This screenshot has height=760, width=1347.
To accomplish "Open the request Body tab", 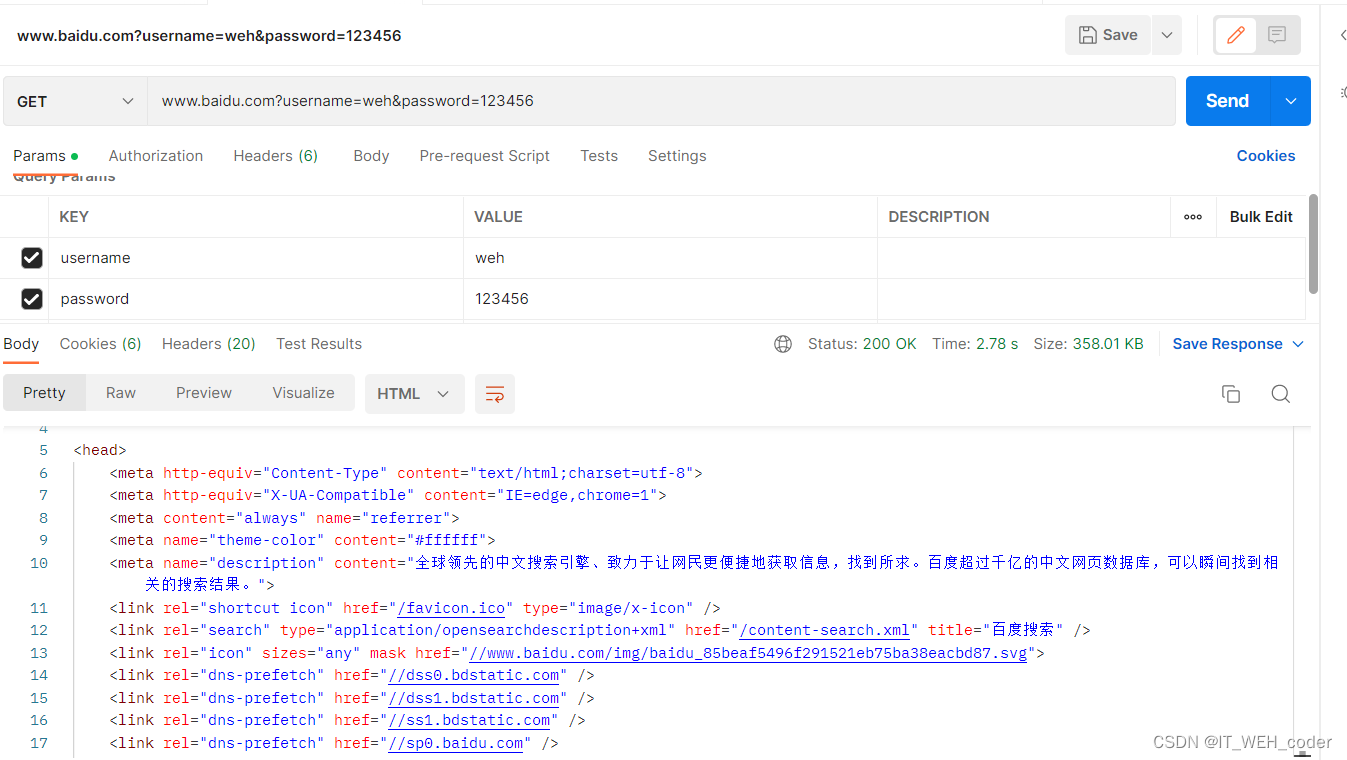I will pos(371,156).
